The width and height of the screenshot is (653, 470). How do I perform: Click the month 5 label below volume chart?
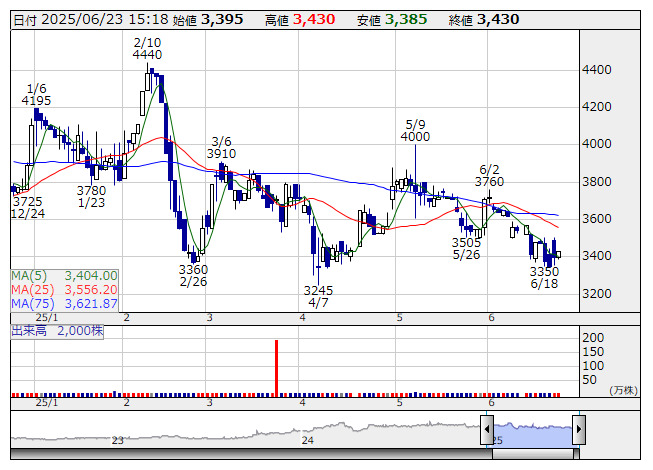(x=399, y=403)
